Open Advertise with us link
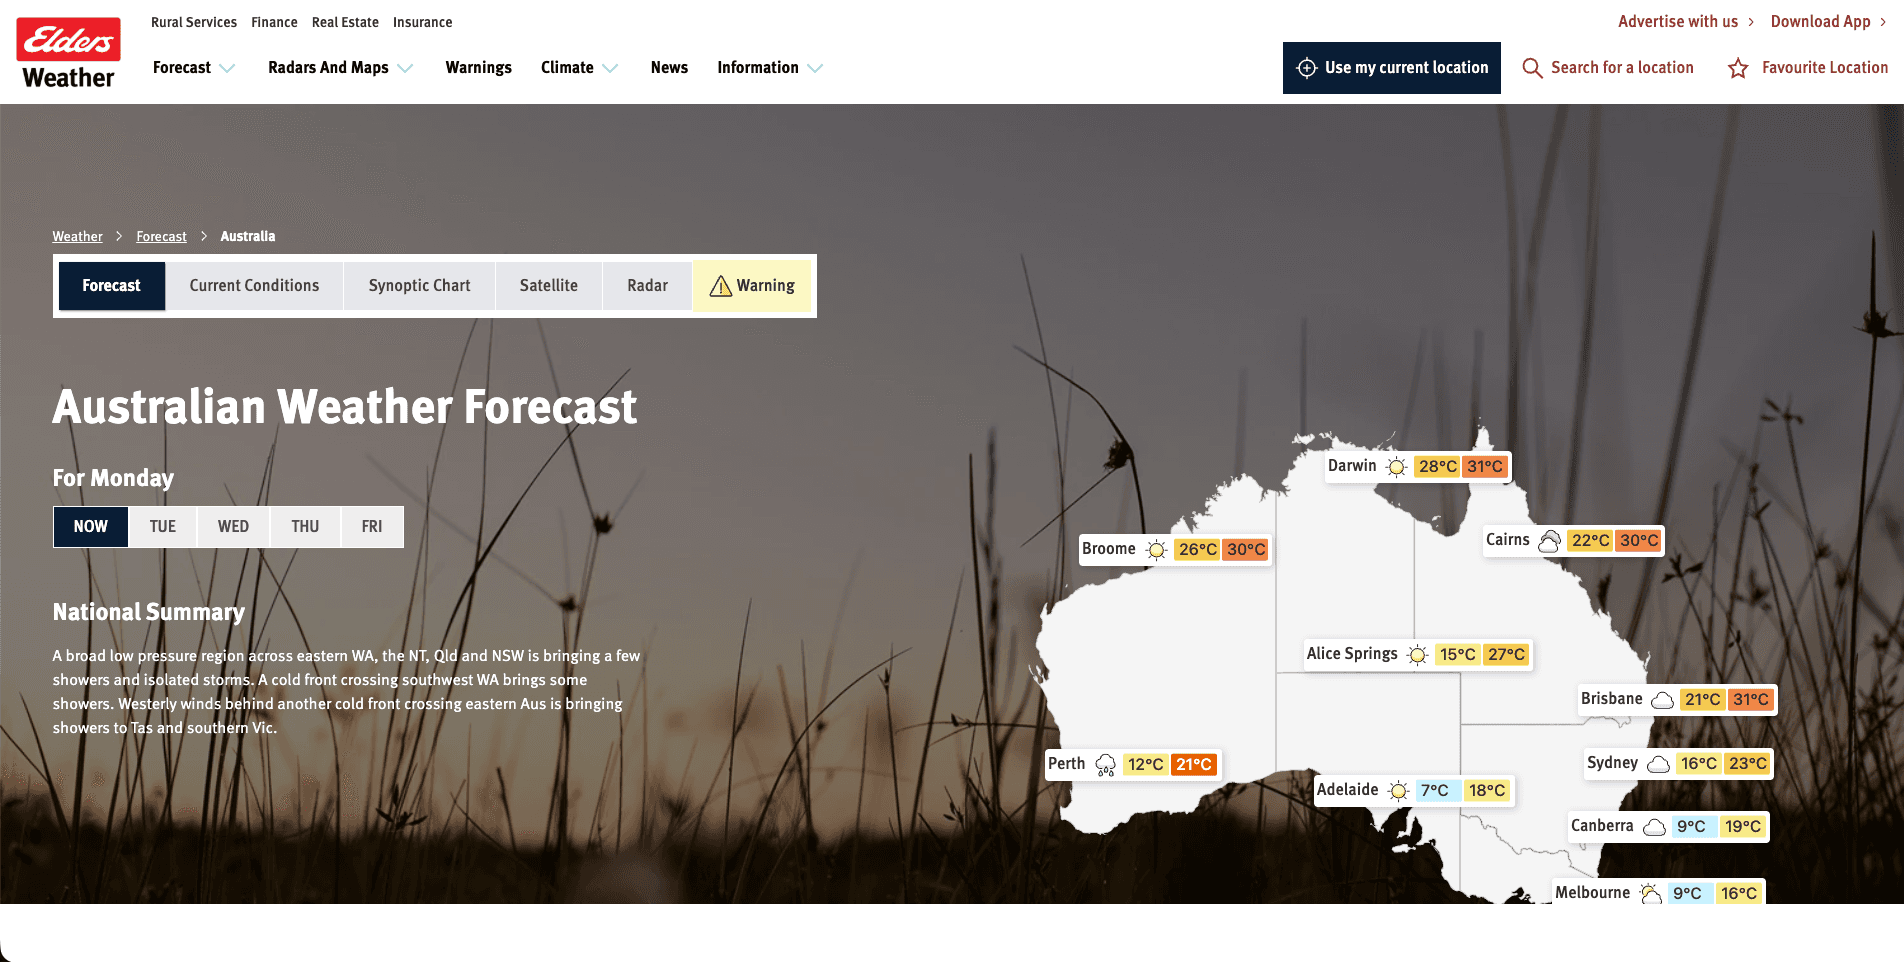 coord(1678,22)
